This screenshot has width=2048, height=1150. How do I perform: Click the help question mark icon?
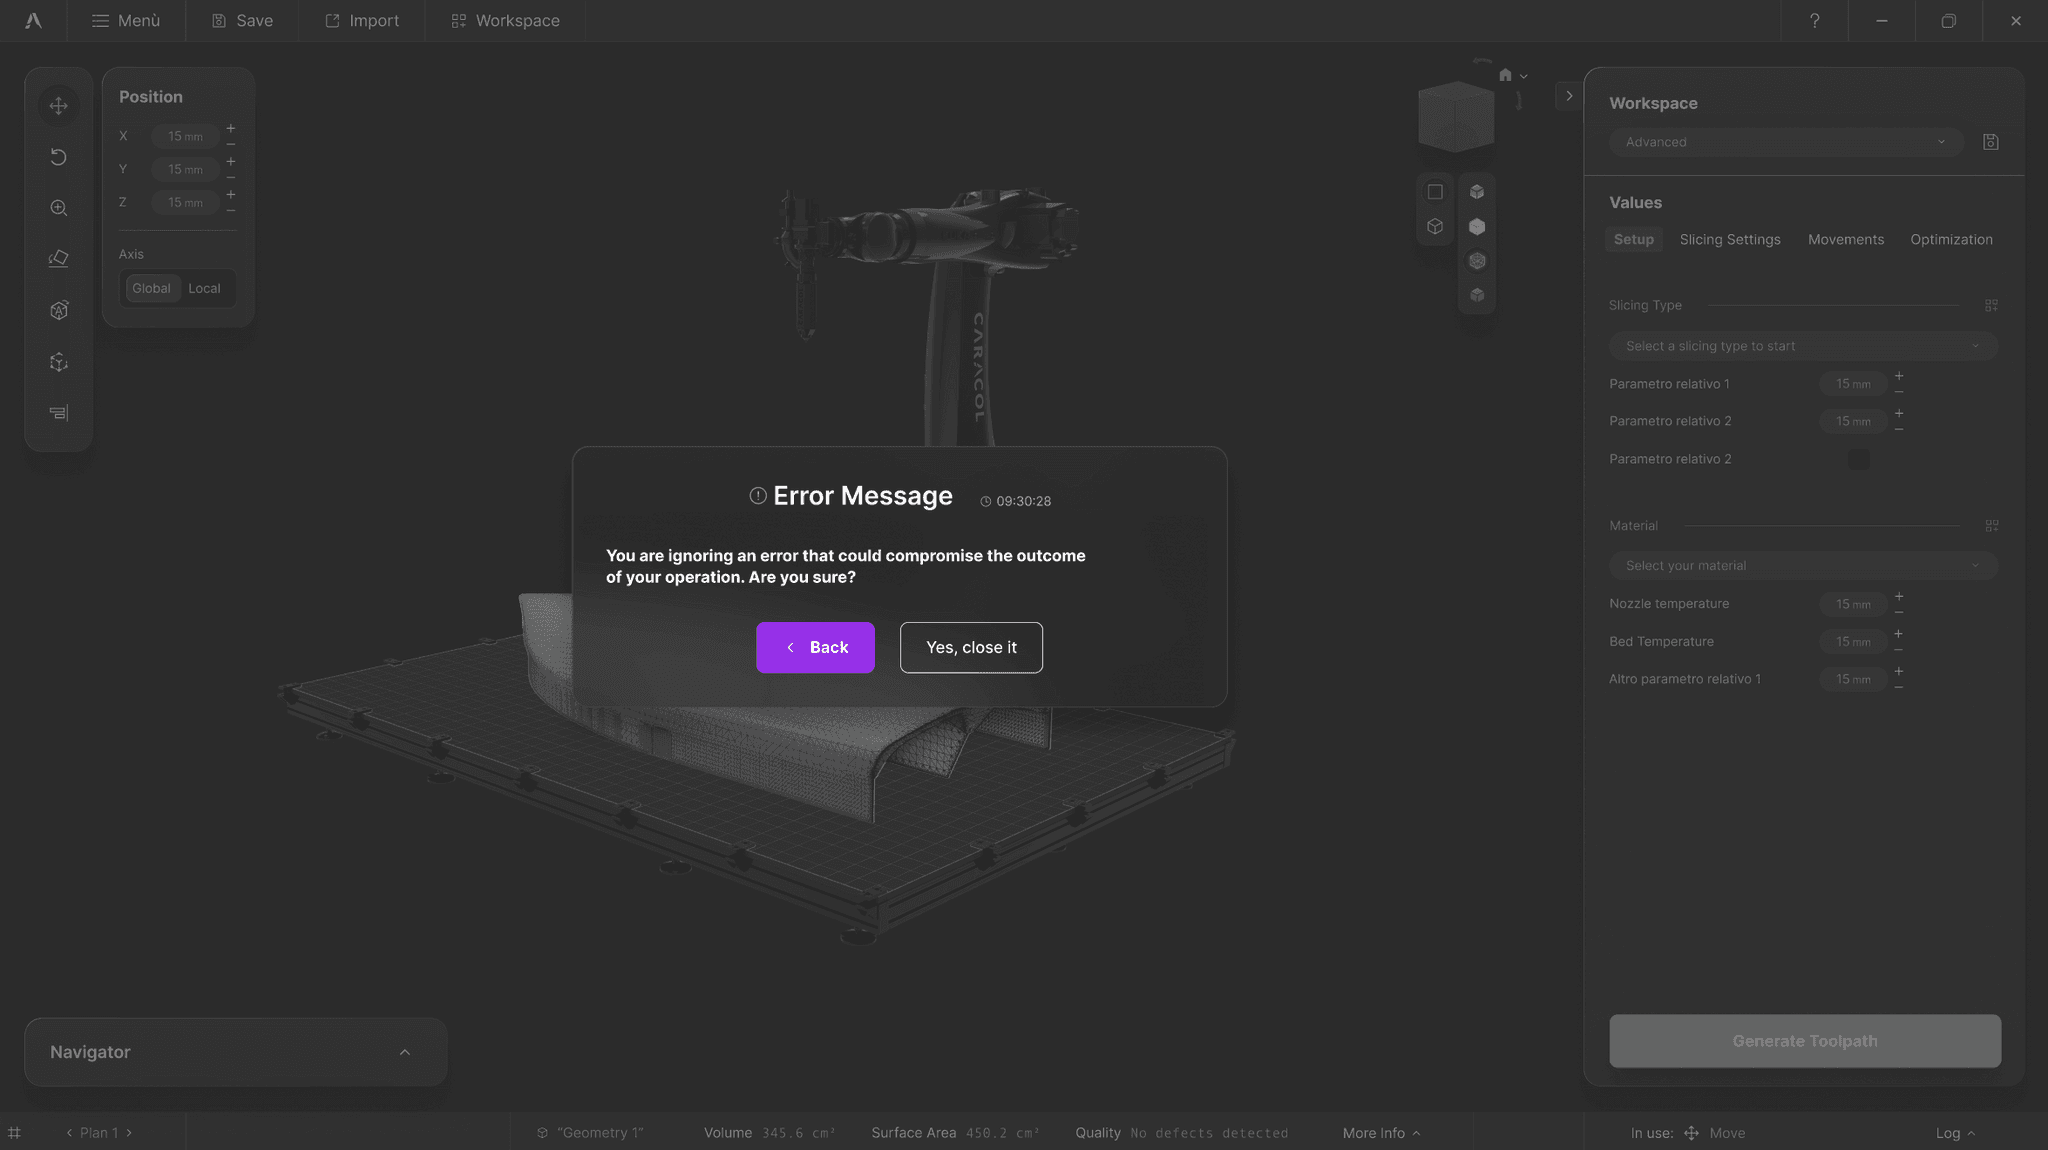point(1814,21)
